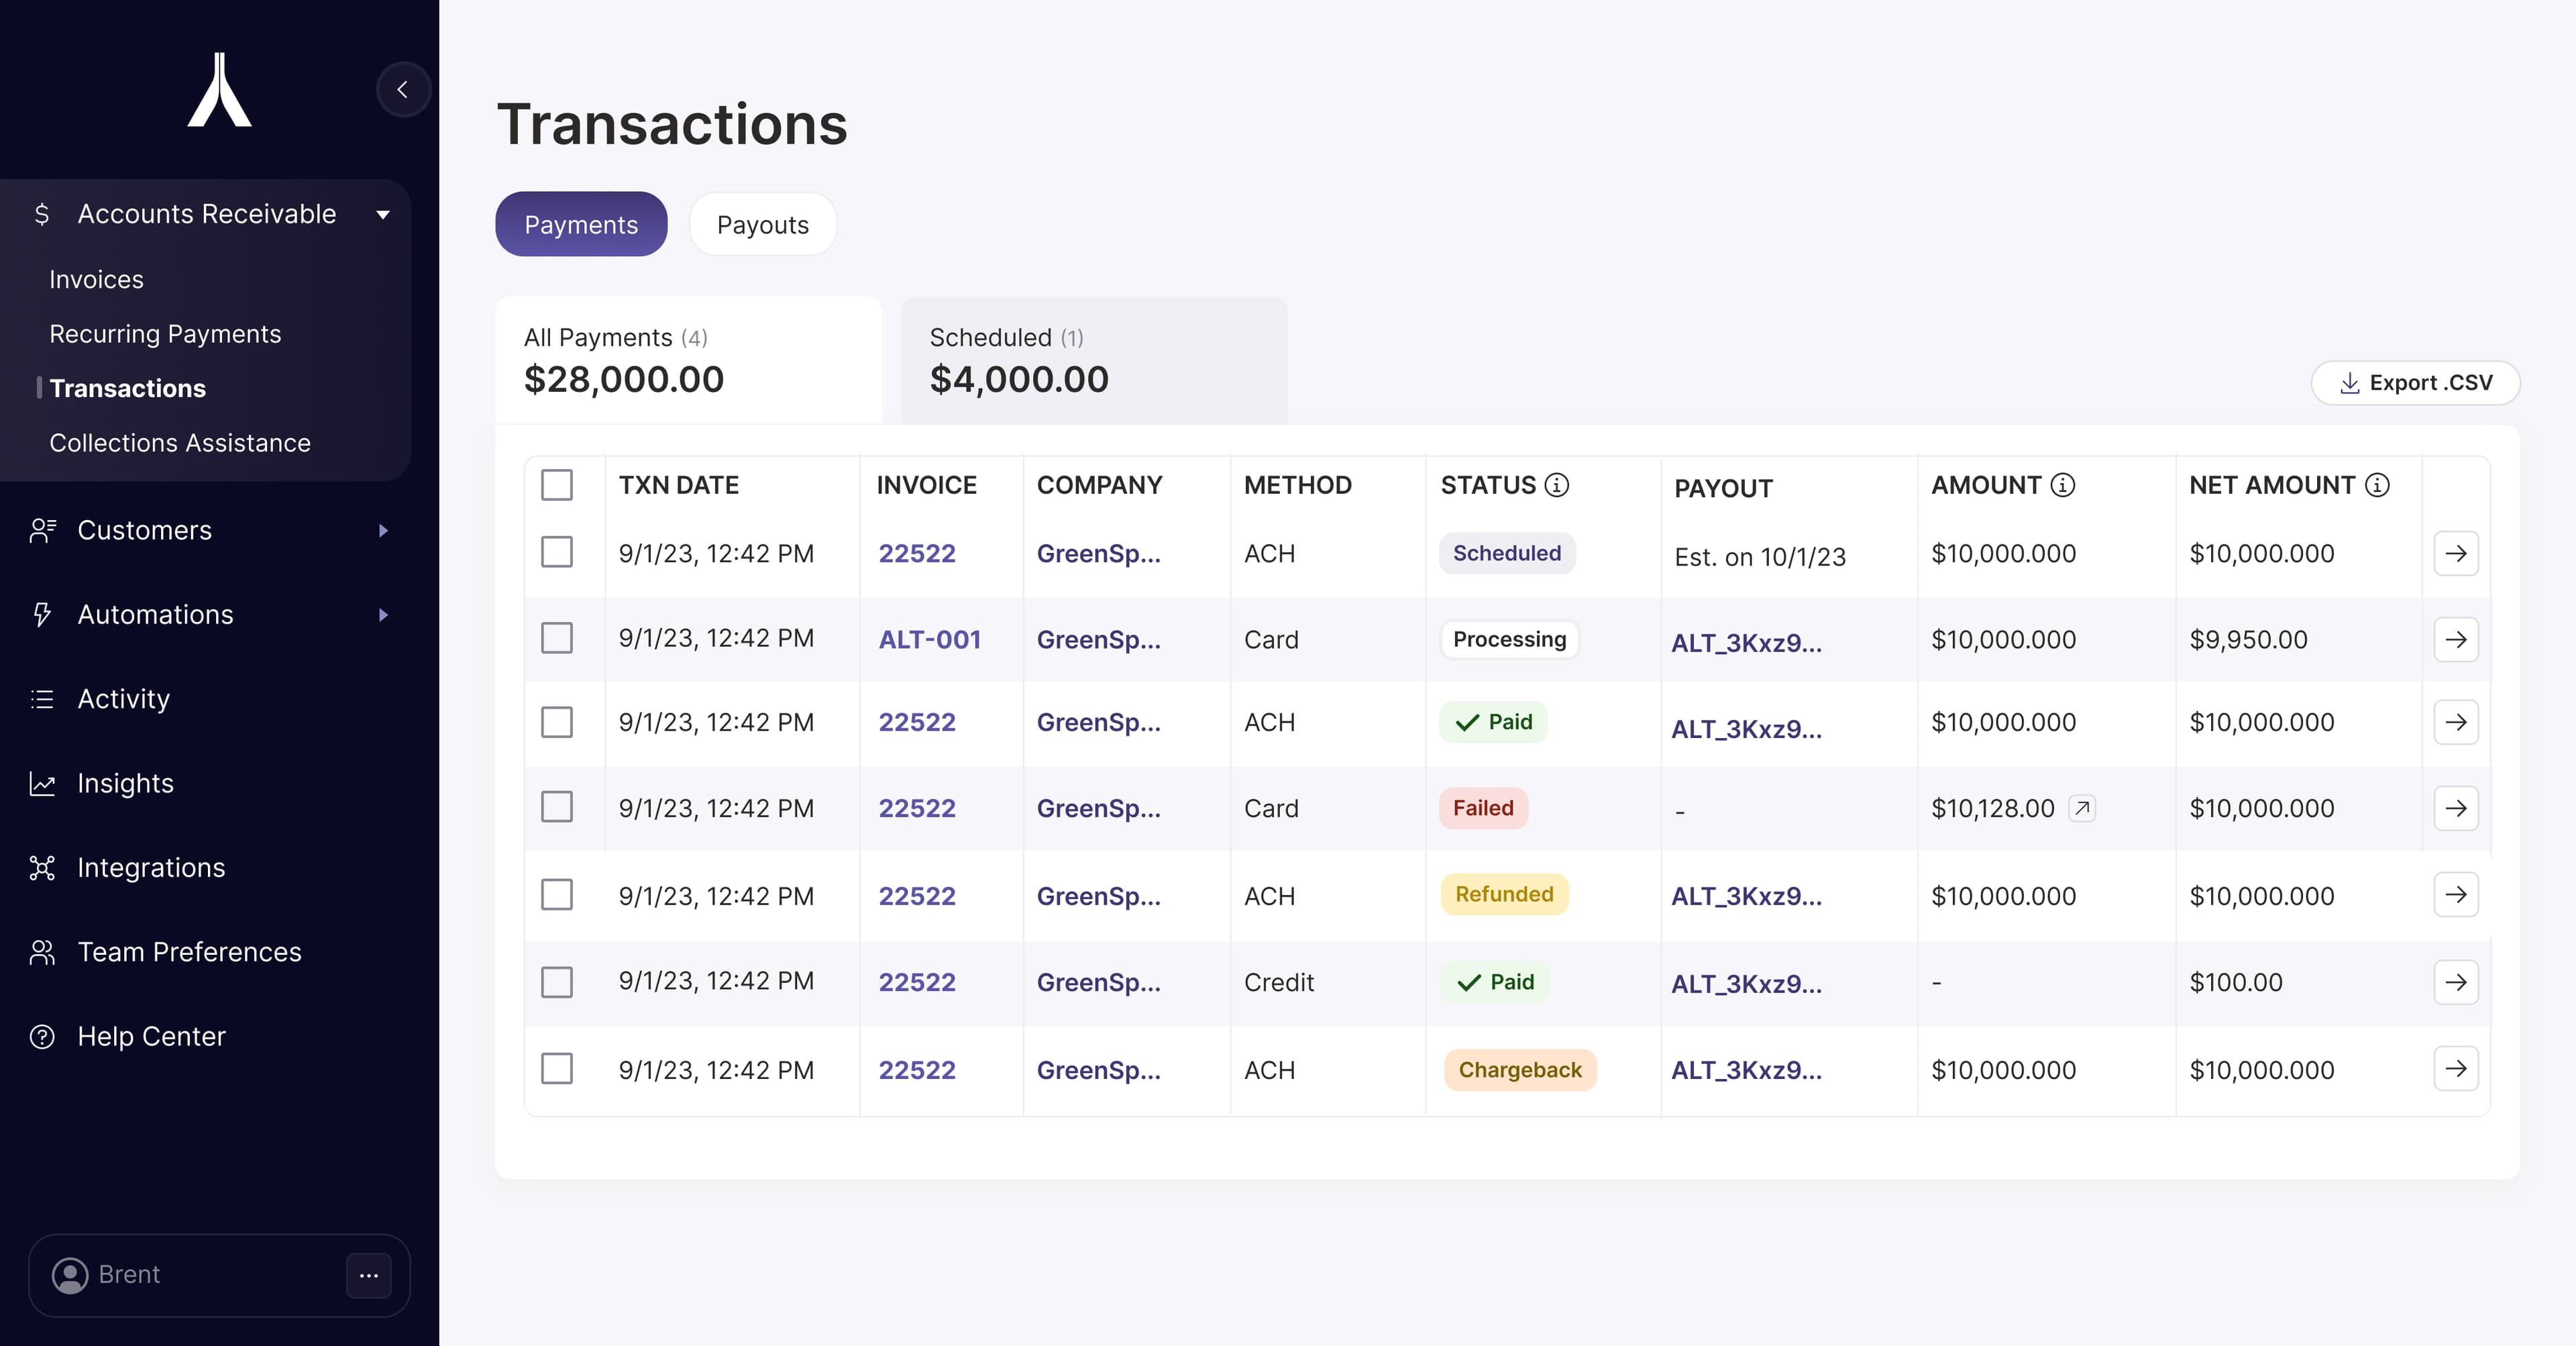Open details arrow for the ACH Paid row

click(2456, 722)
